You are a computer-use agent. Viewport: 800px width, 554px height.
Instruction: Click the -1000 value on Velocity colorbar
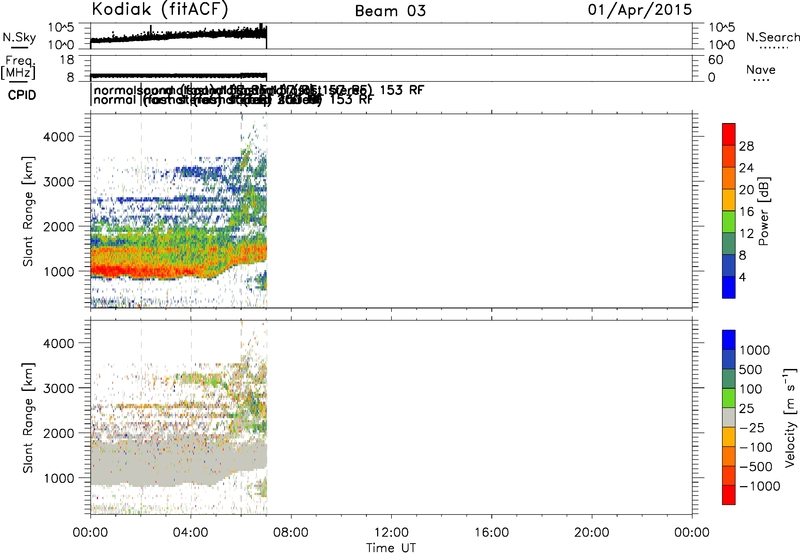coord(760,486)
